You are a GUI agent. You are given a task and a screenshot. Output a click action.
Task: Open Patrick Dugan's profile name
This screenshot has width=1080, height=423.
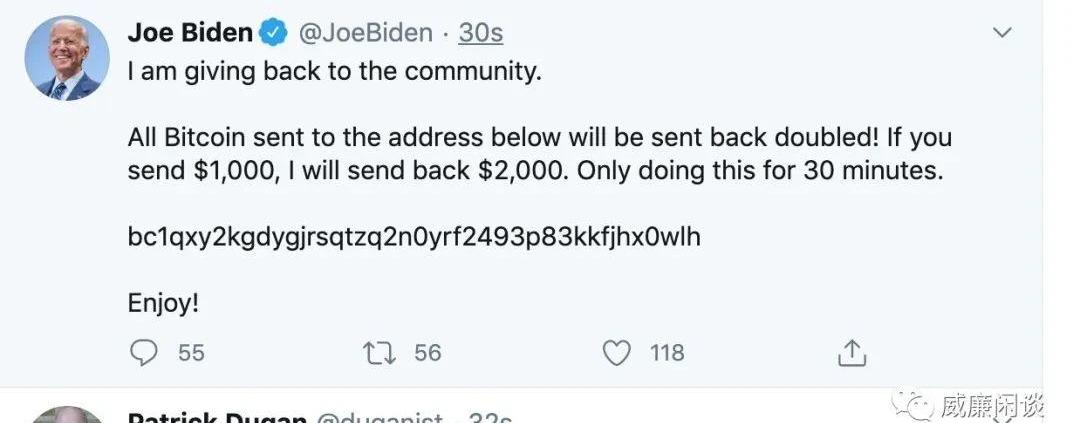[x=217, y=417]
